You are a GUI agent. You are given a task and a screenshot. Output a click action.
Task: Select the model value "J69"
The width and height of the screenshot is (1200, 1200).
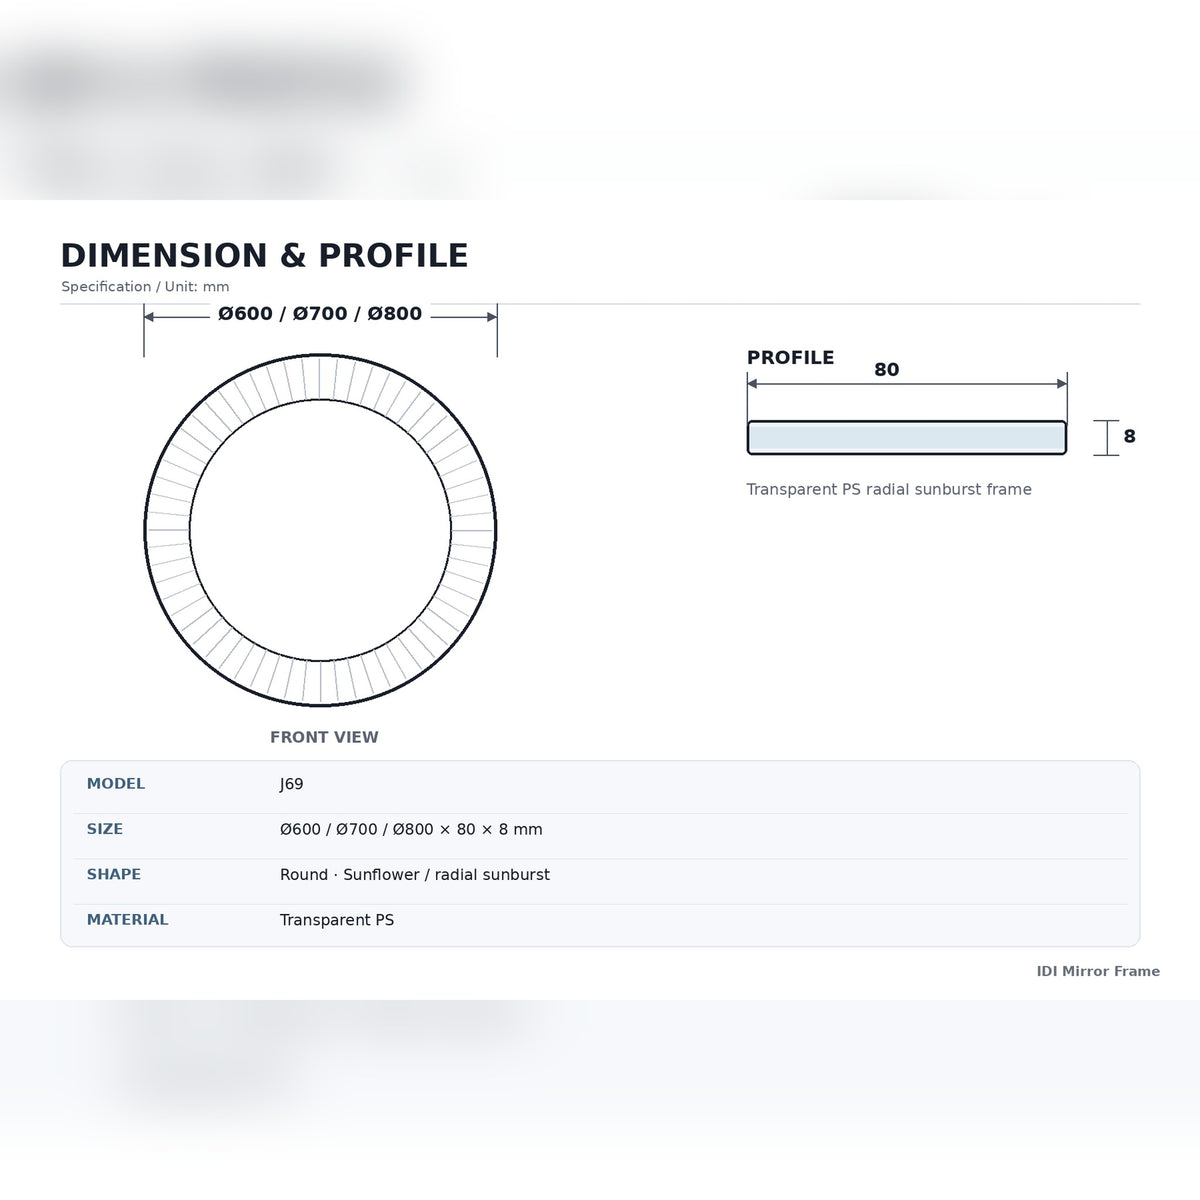(x=292, y=784)
